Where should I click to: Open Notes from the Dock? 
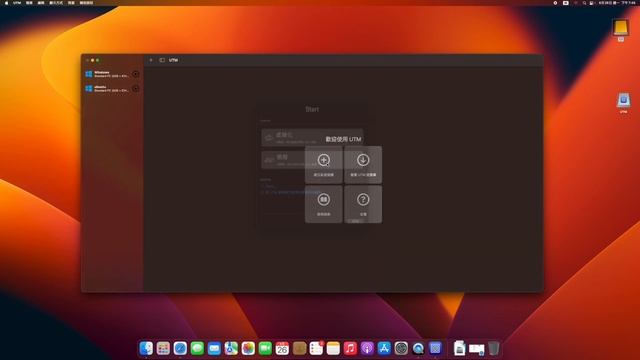333,348
